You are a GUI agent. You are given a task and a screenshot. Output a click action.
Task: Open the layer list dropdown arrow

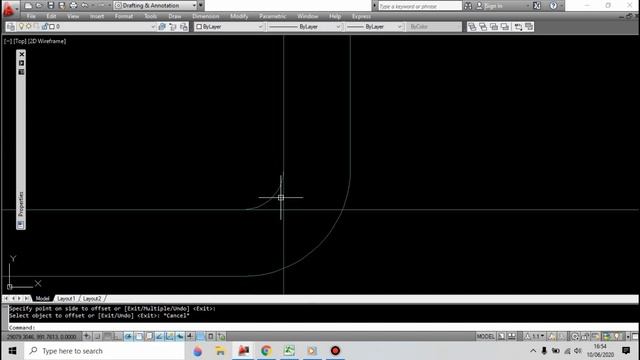[x=153, y=27]
